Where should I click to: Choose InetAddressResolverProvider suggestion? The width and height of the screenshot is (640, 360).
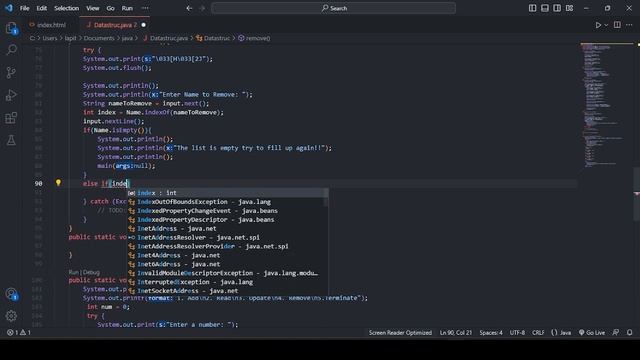click(227, 246)
